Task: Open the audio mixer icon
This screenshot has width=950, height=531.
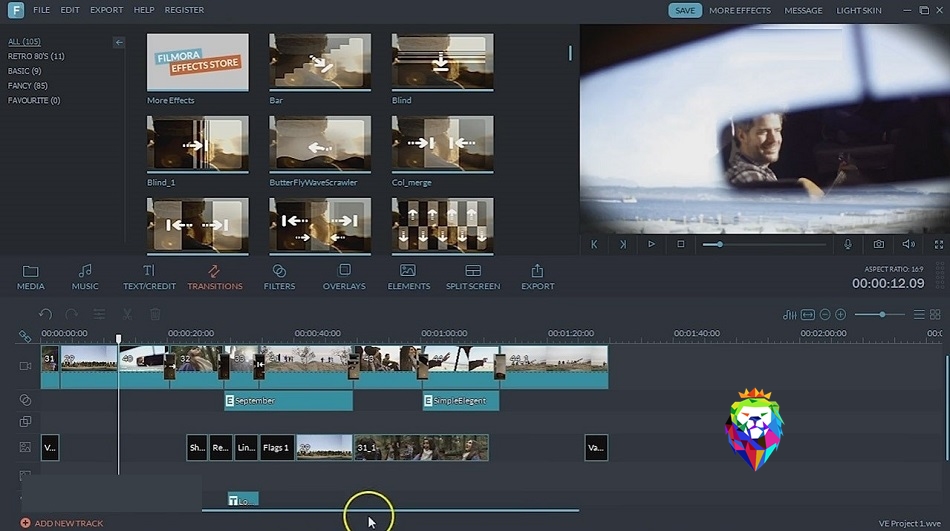Action: (789, 315)
